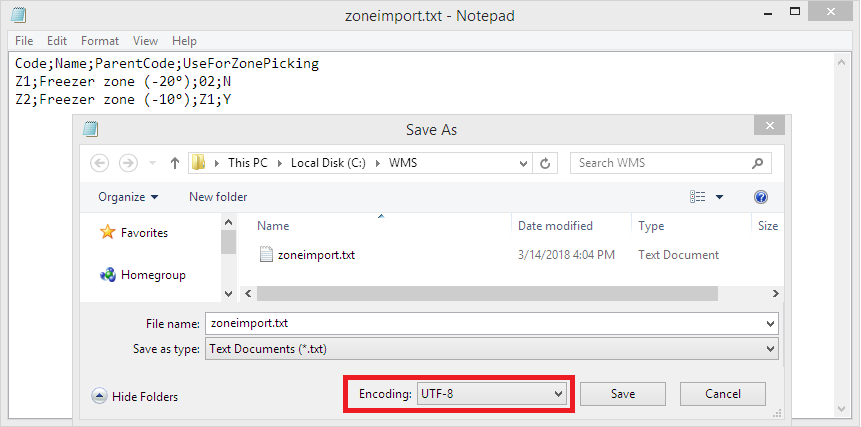Click the Cancel button

tap(722, 394)
